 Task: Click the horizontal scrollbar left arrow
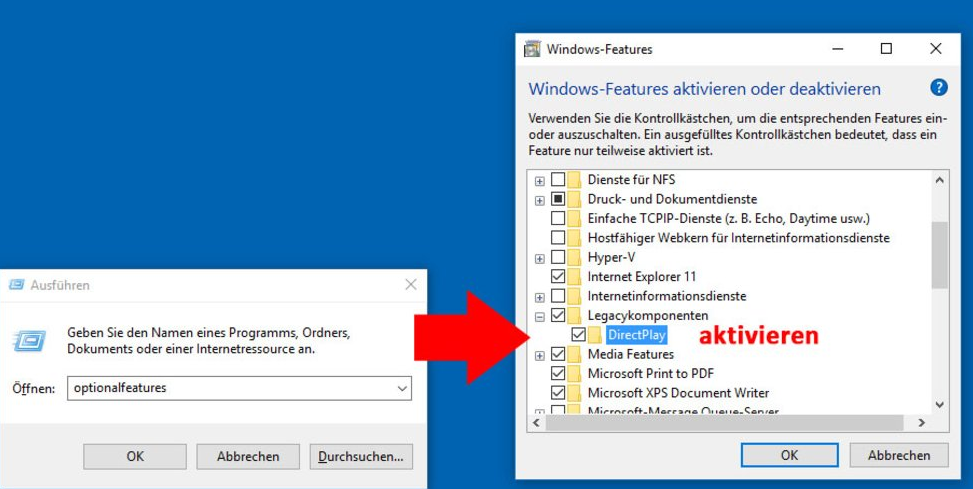[537, 423]
